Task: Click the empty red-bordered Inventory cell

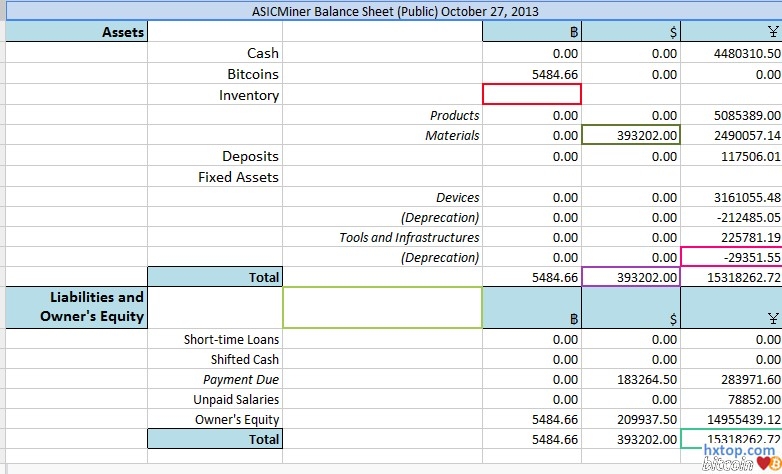Action: [x=531, y=95]
